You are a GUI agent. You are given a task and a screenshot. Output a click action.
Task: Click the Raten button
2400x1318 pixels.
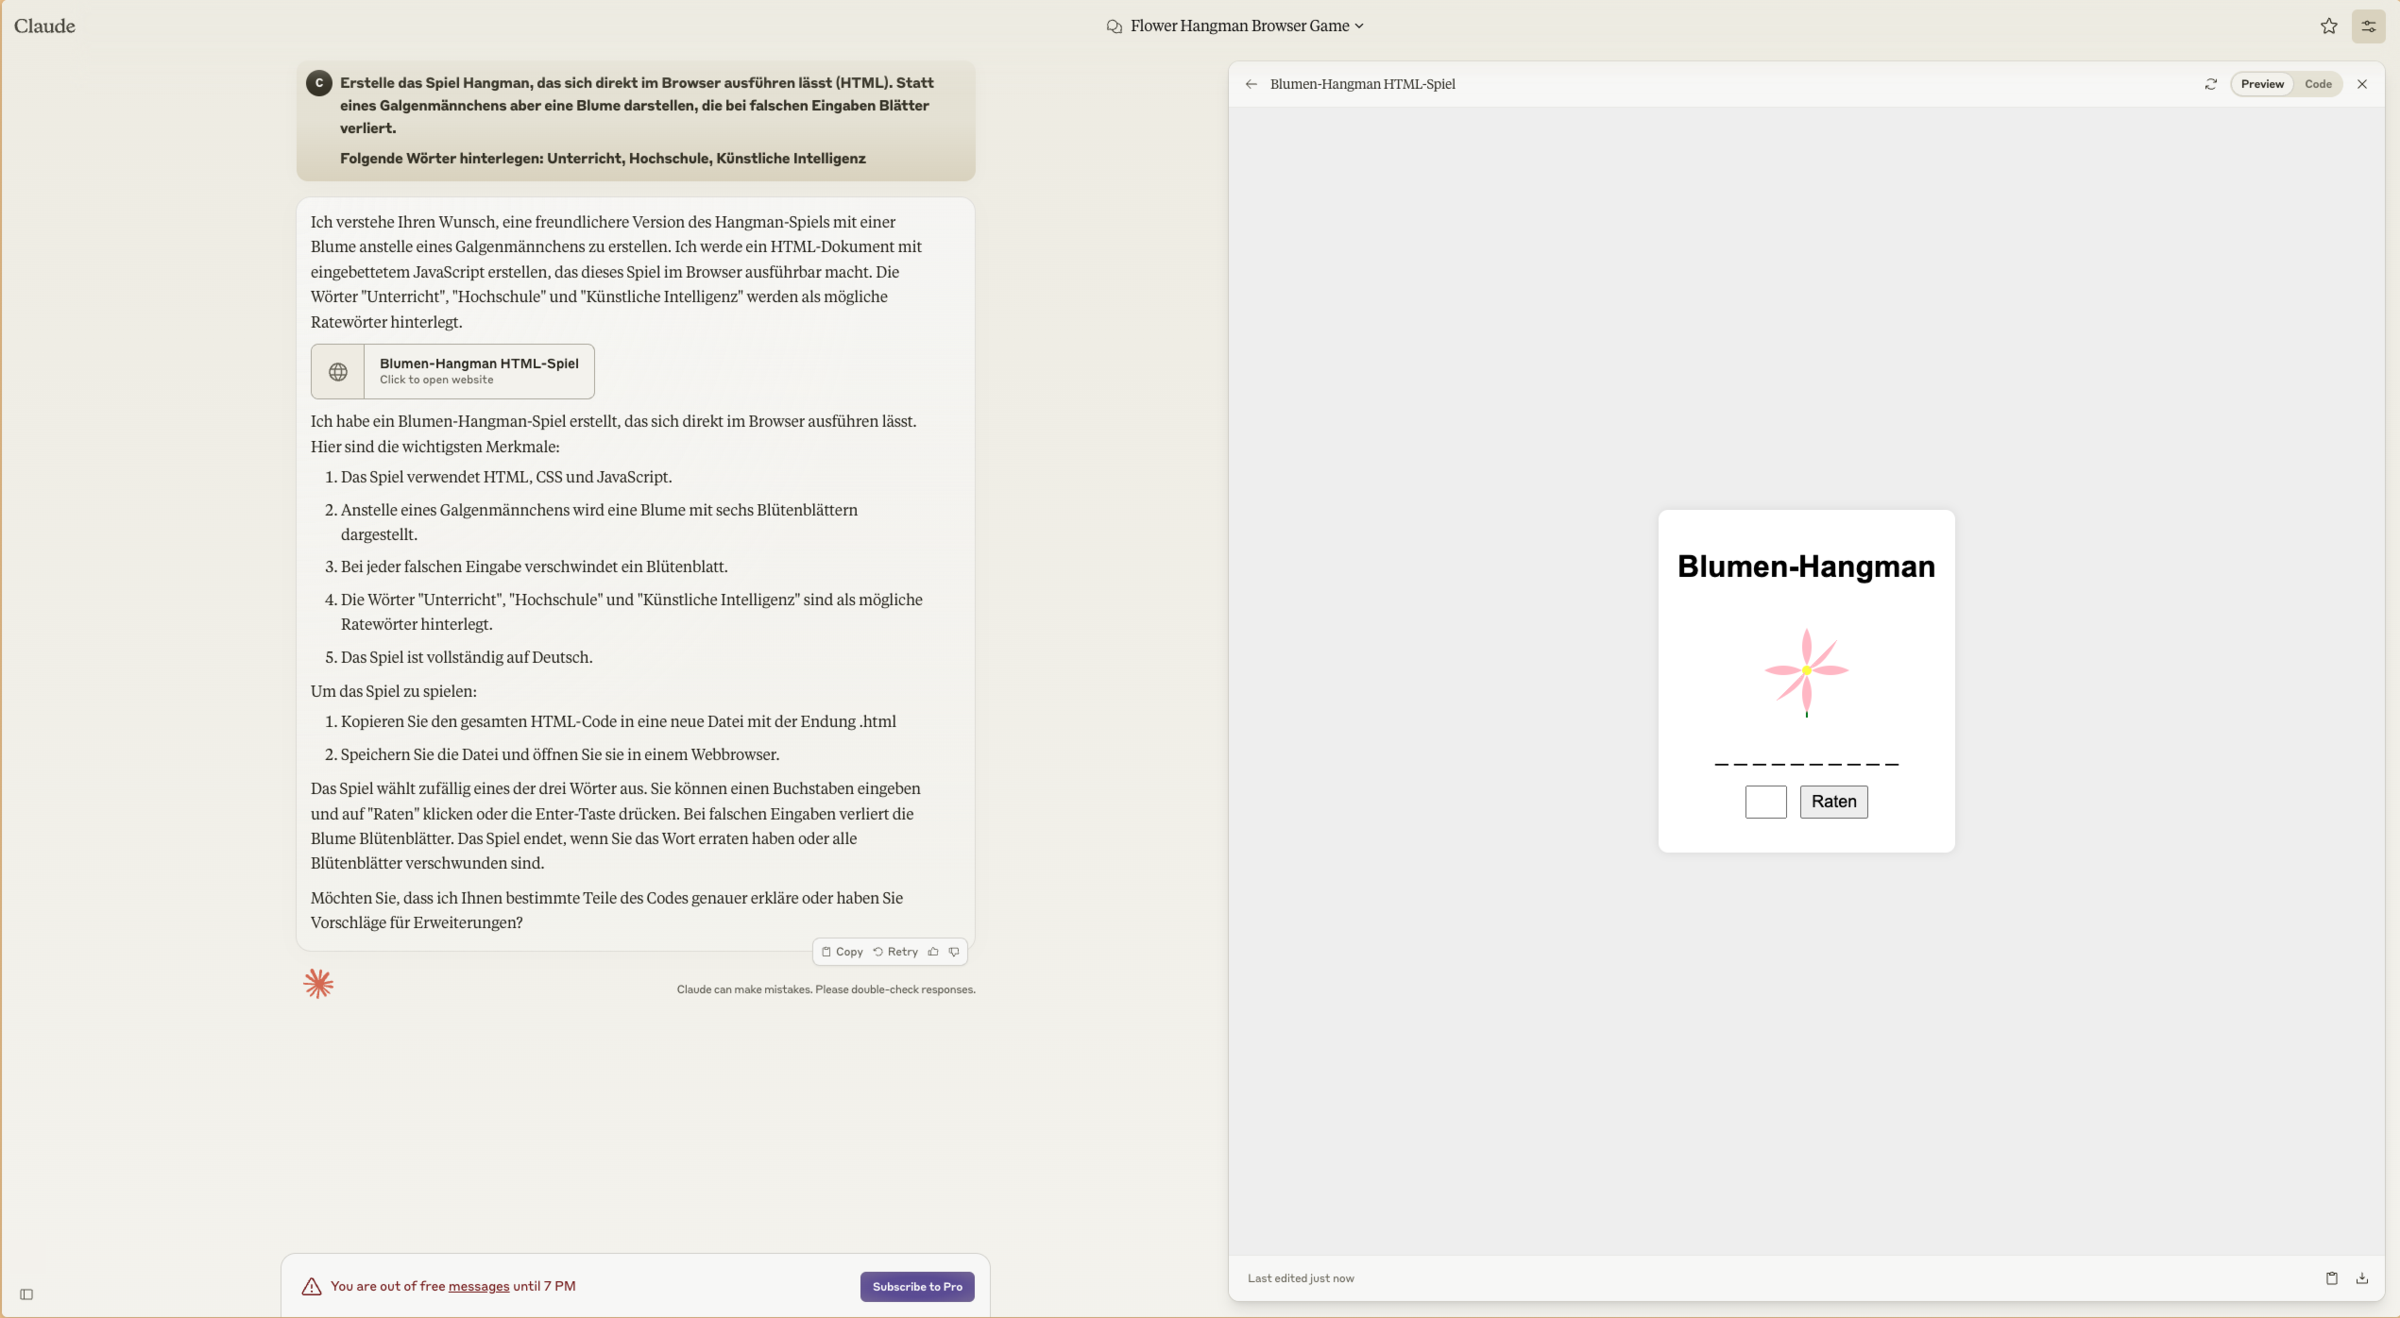(x=1833, y=802)
